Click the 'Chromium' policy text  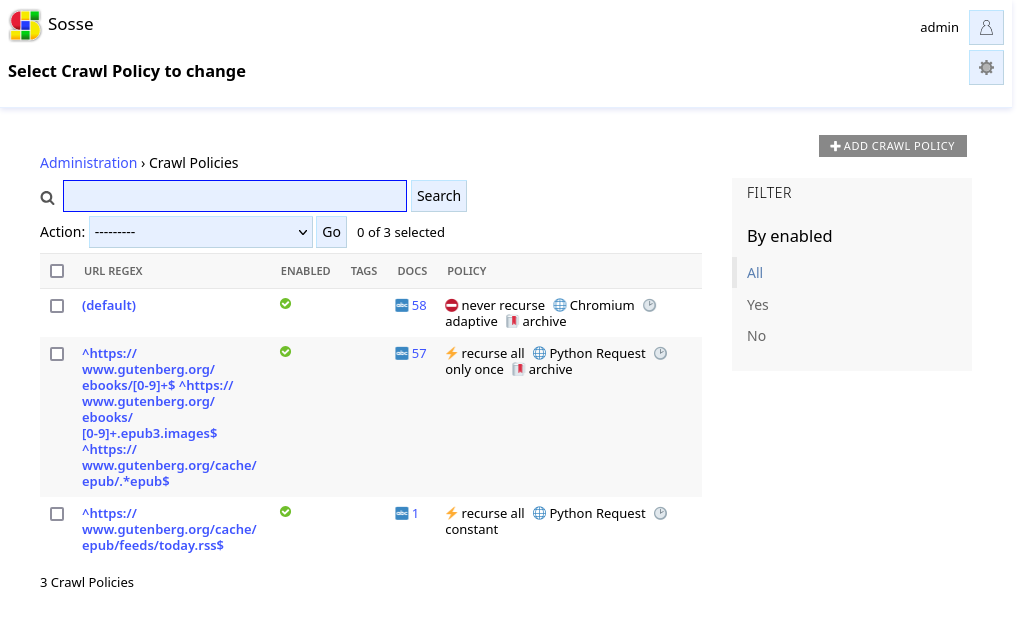coord(602,306)
